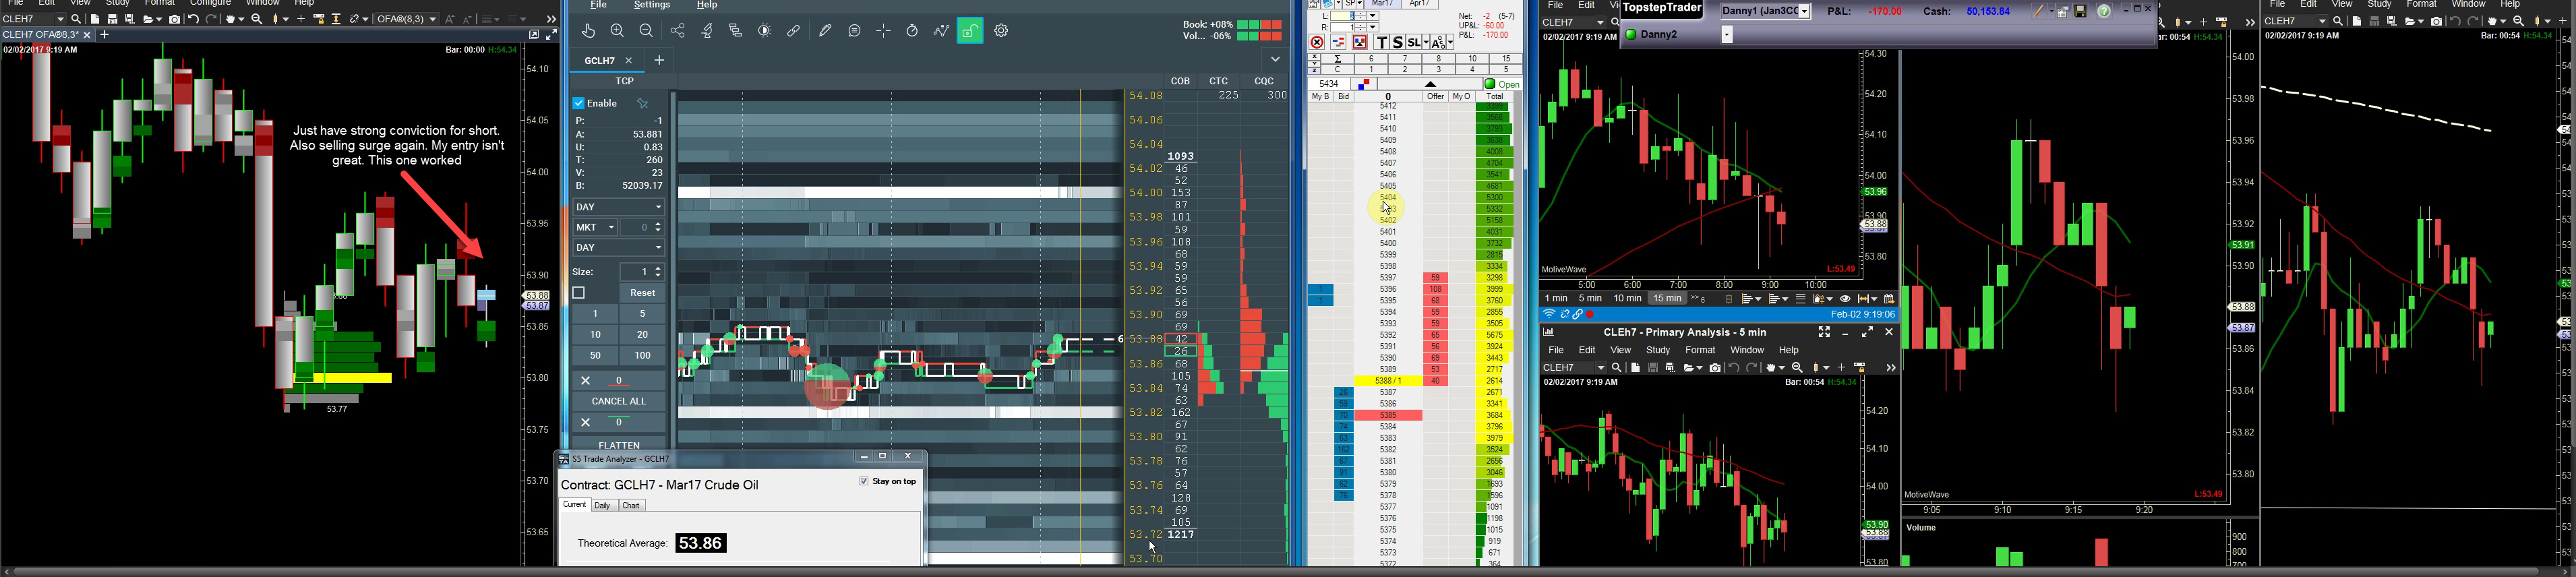Open symbol search in the Primary Analysis 5 min toolbar
Screen dimensions: 2576x577
1617,368
